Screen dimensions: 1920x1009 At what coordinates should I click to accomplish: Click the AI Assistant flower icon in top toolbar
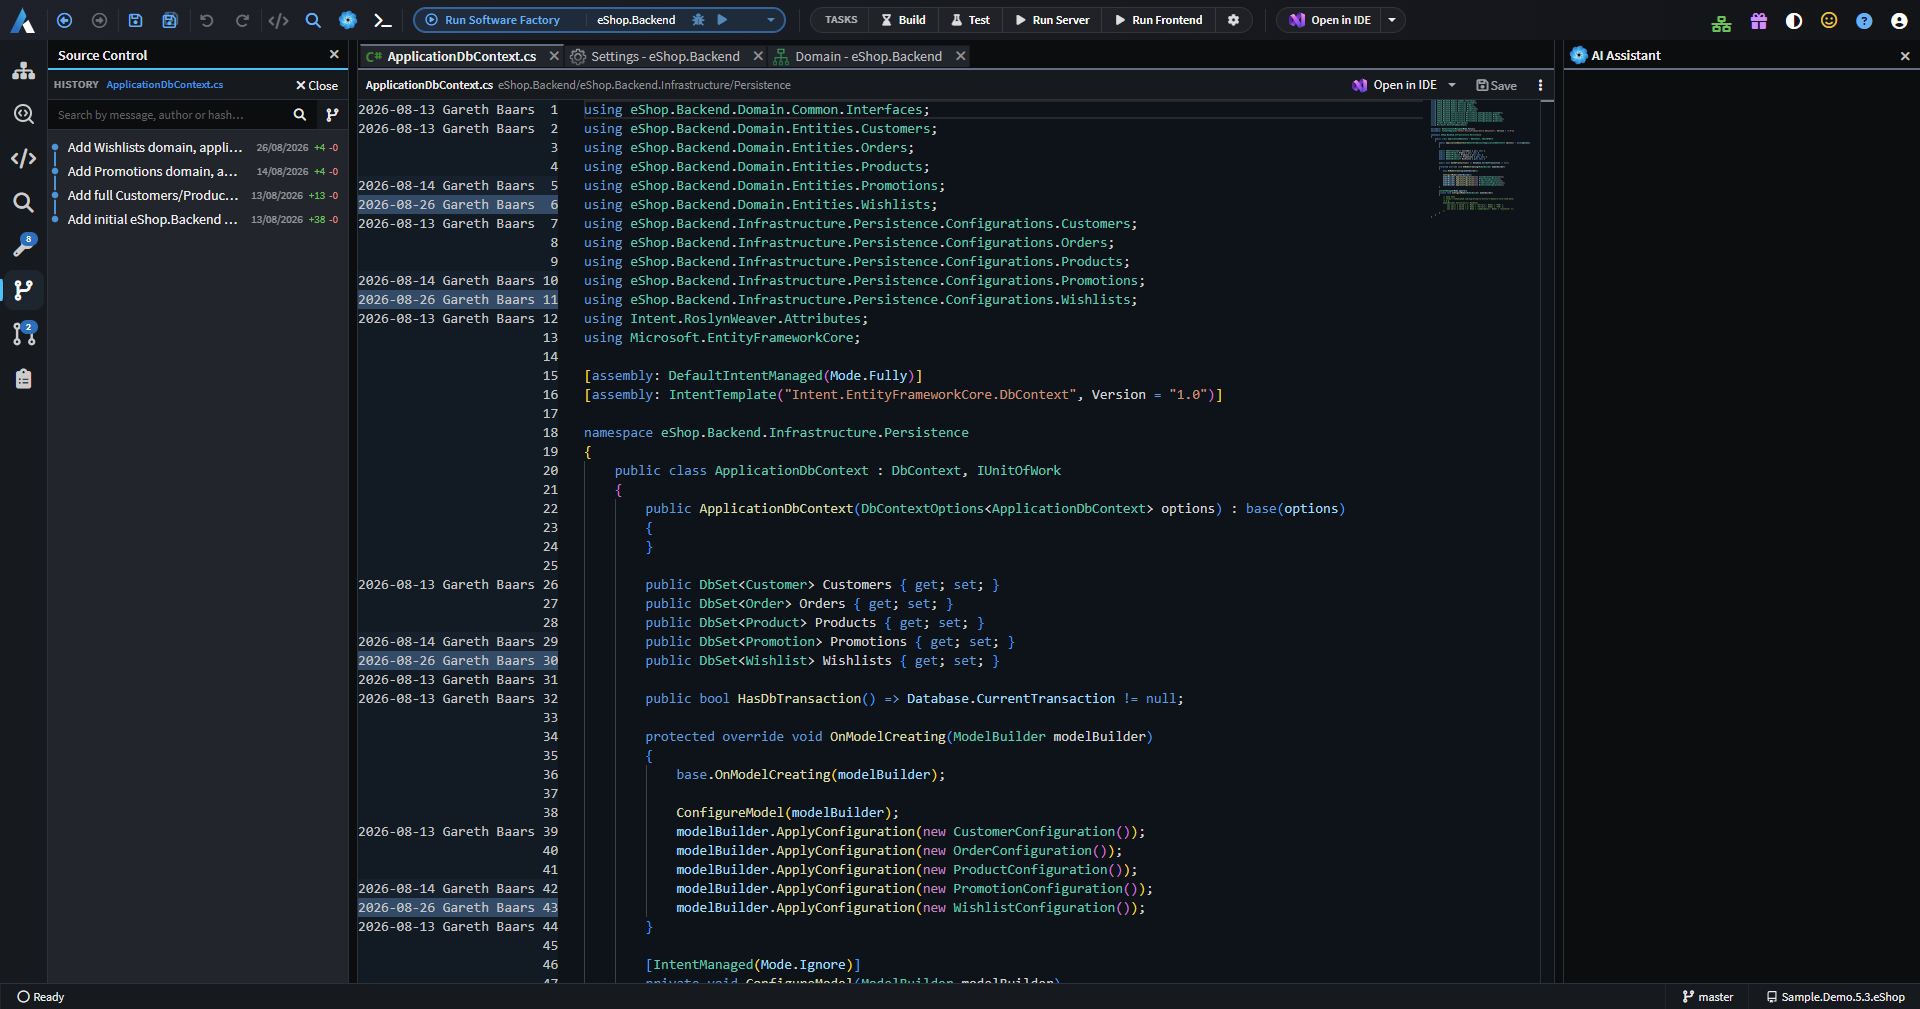[x=348, y=20]
